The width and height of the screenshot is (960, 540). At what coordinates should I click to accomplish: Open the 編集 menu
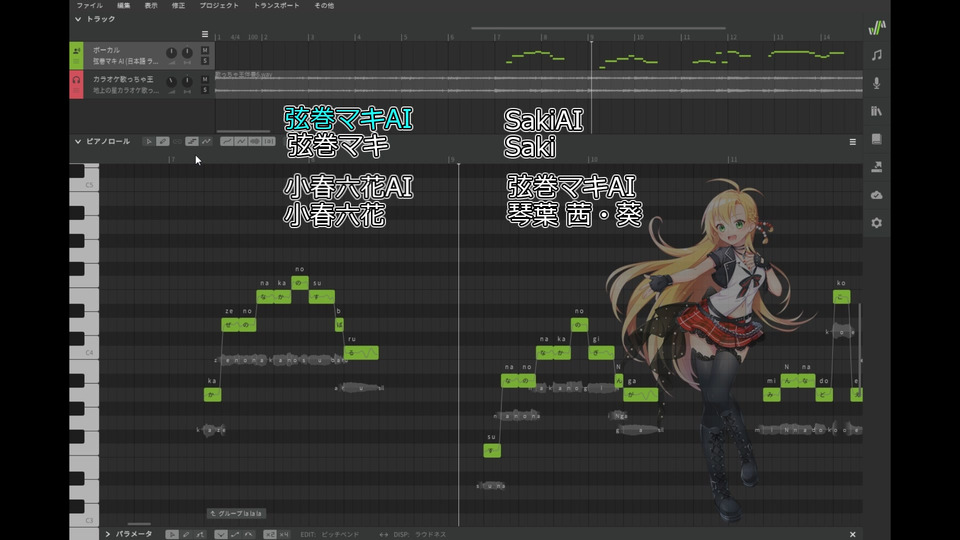click(x=124, y=6)
